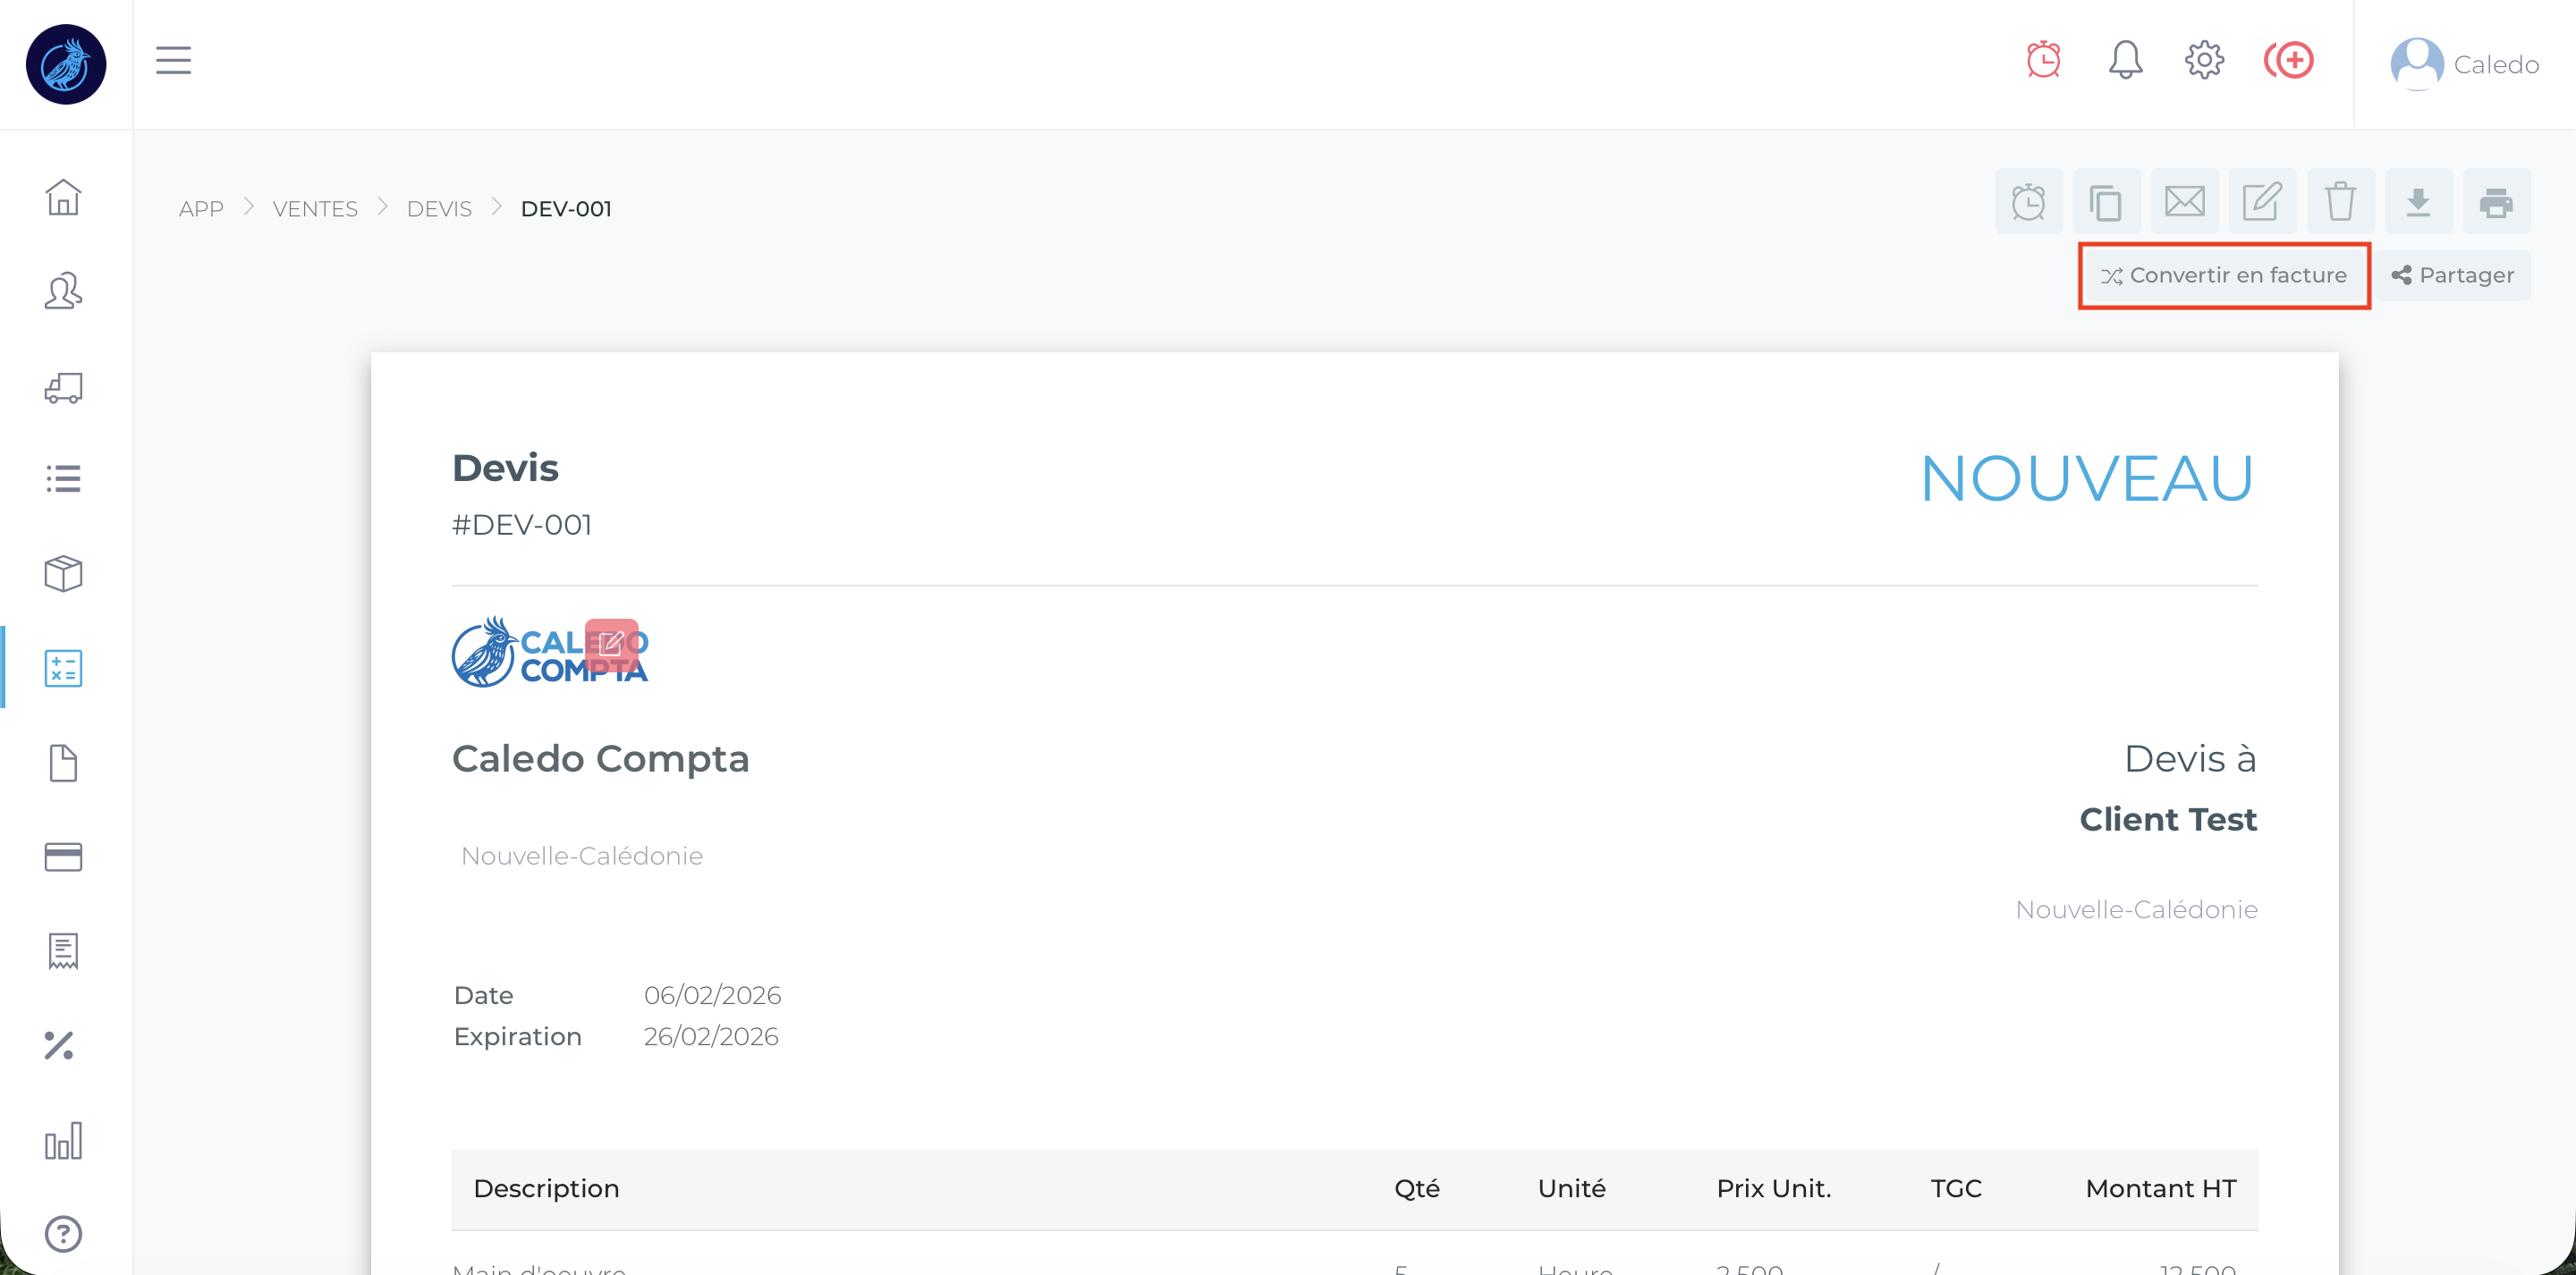The height and width of the screenshot is (1275, 2576).
Task: Click the Partager button
Action: [x=2453, y=275]
